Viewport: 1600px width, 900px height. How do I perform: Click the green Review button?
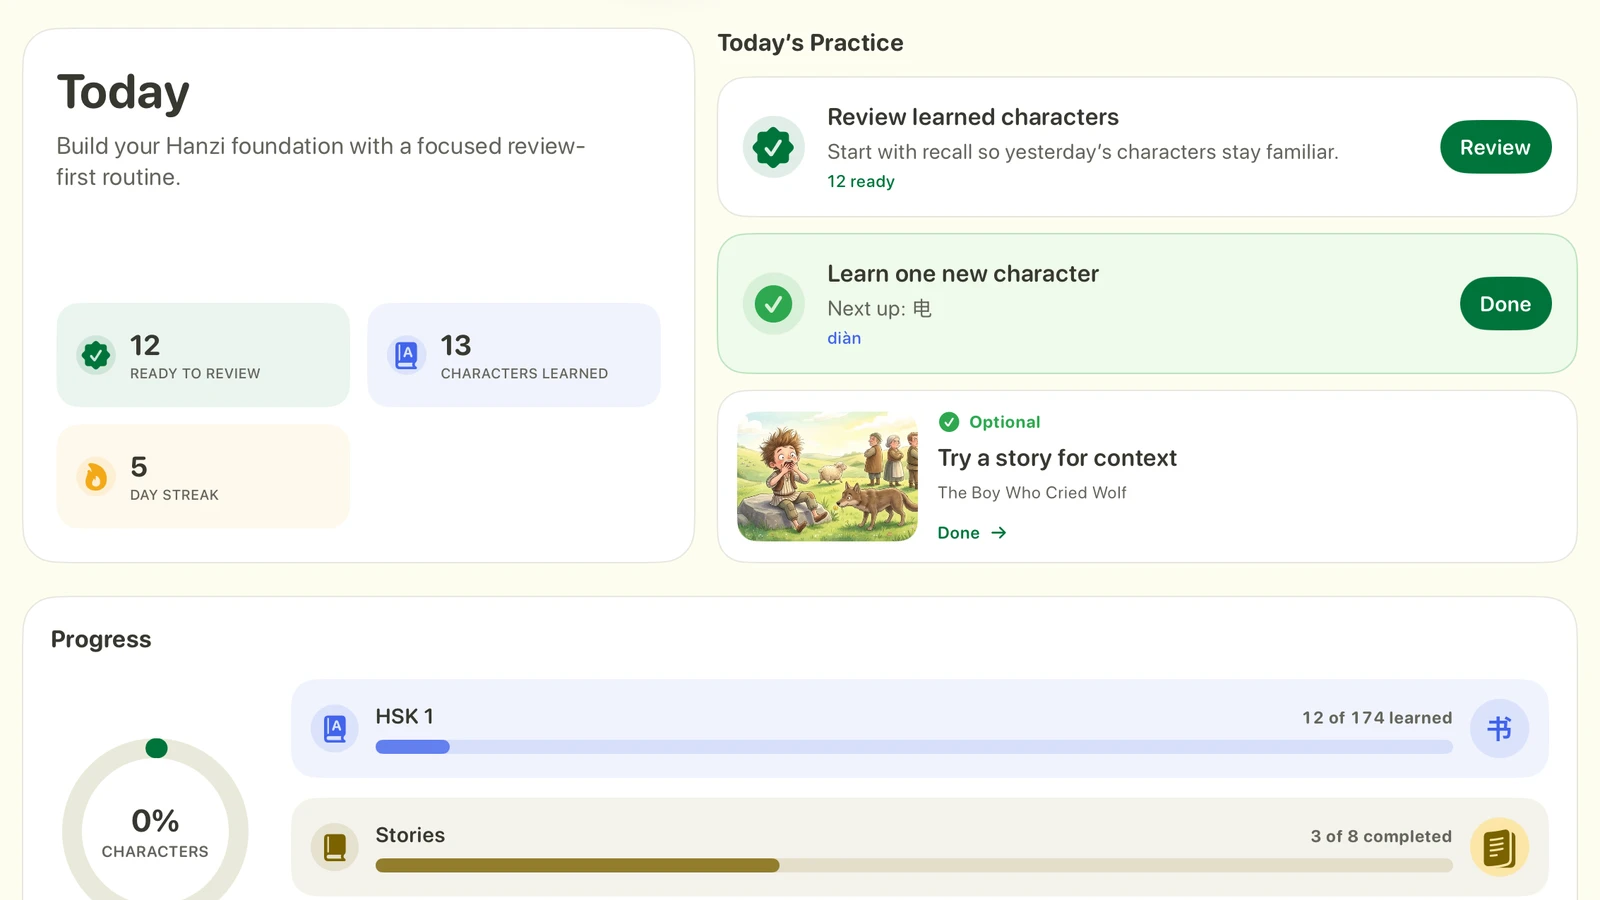pyautogui.click(x=1495, y=147)
